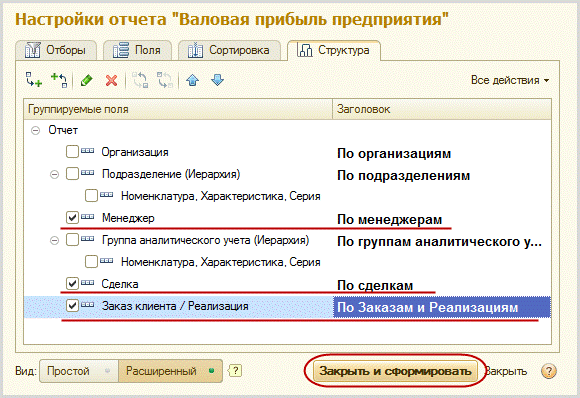This screenshot has width=580, height=398.
Task: Click the field icon next to Организация
Action: point(87,151)
